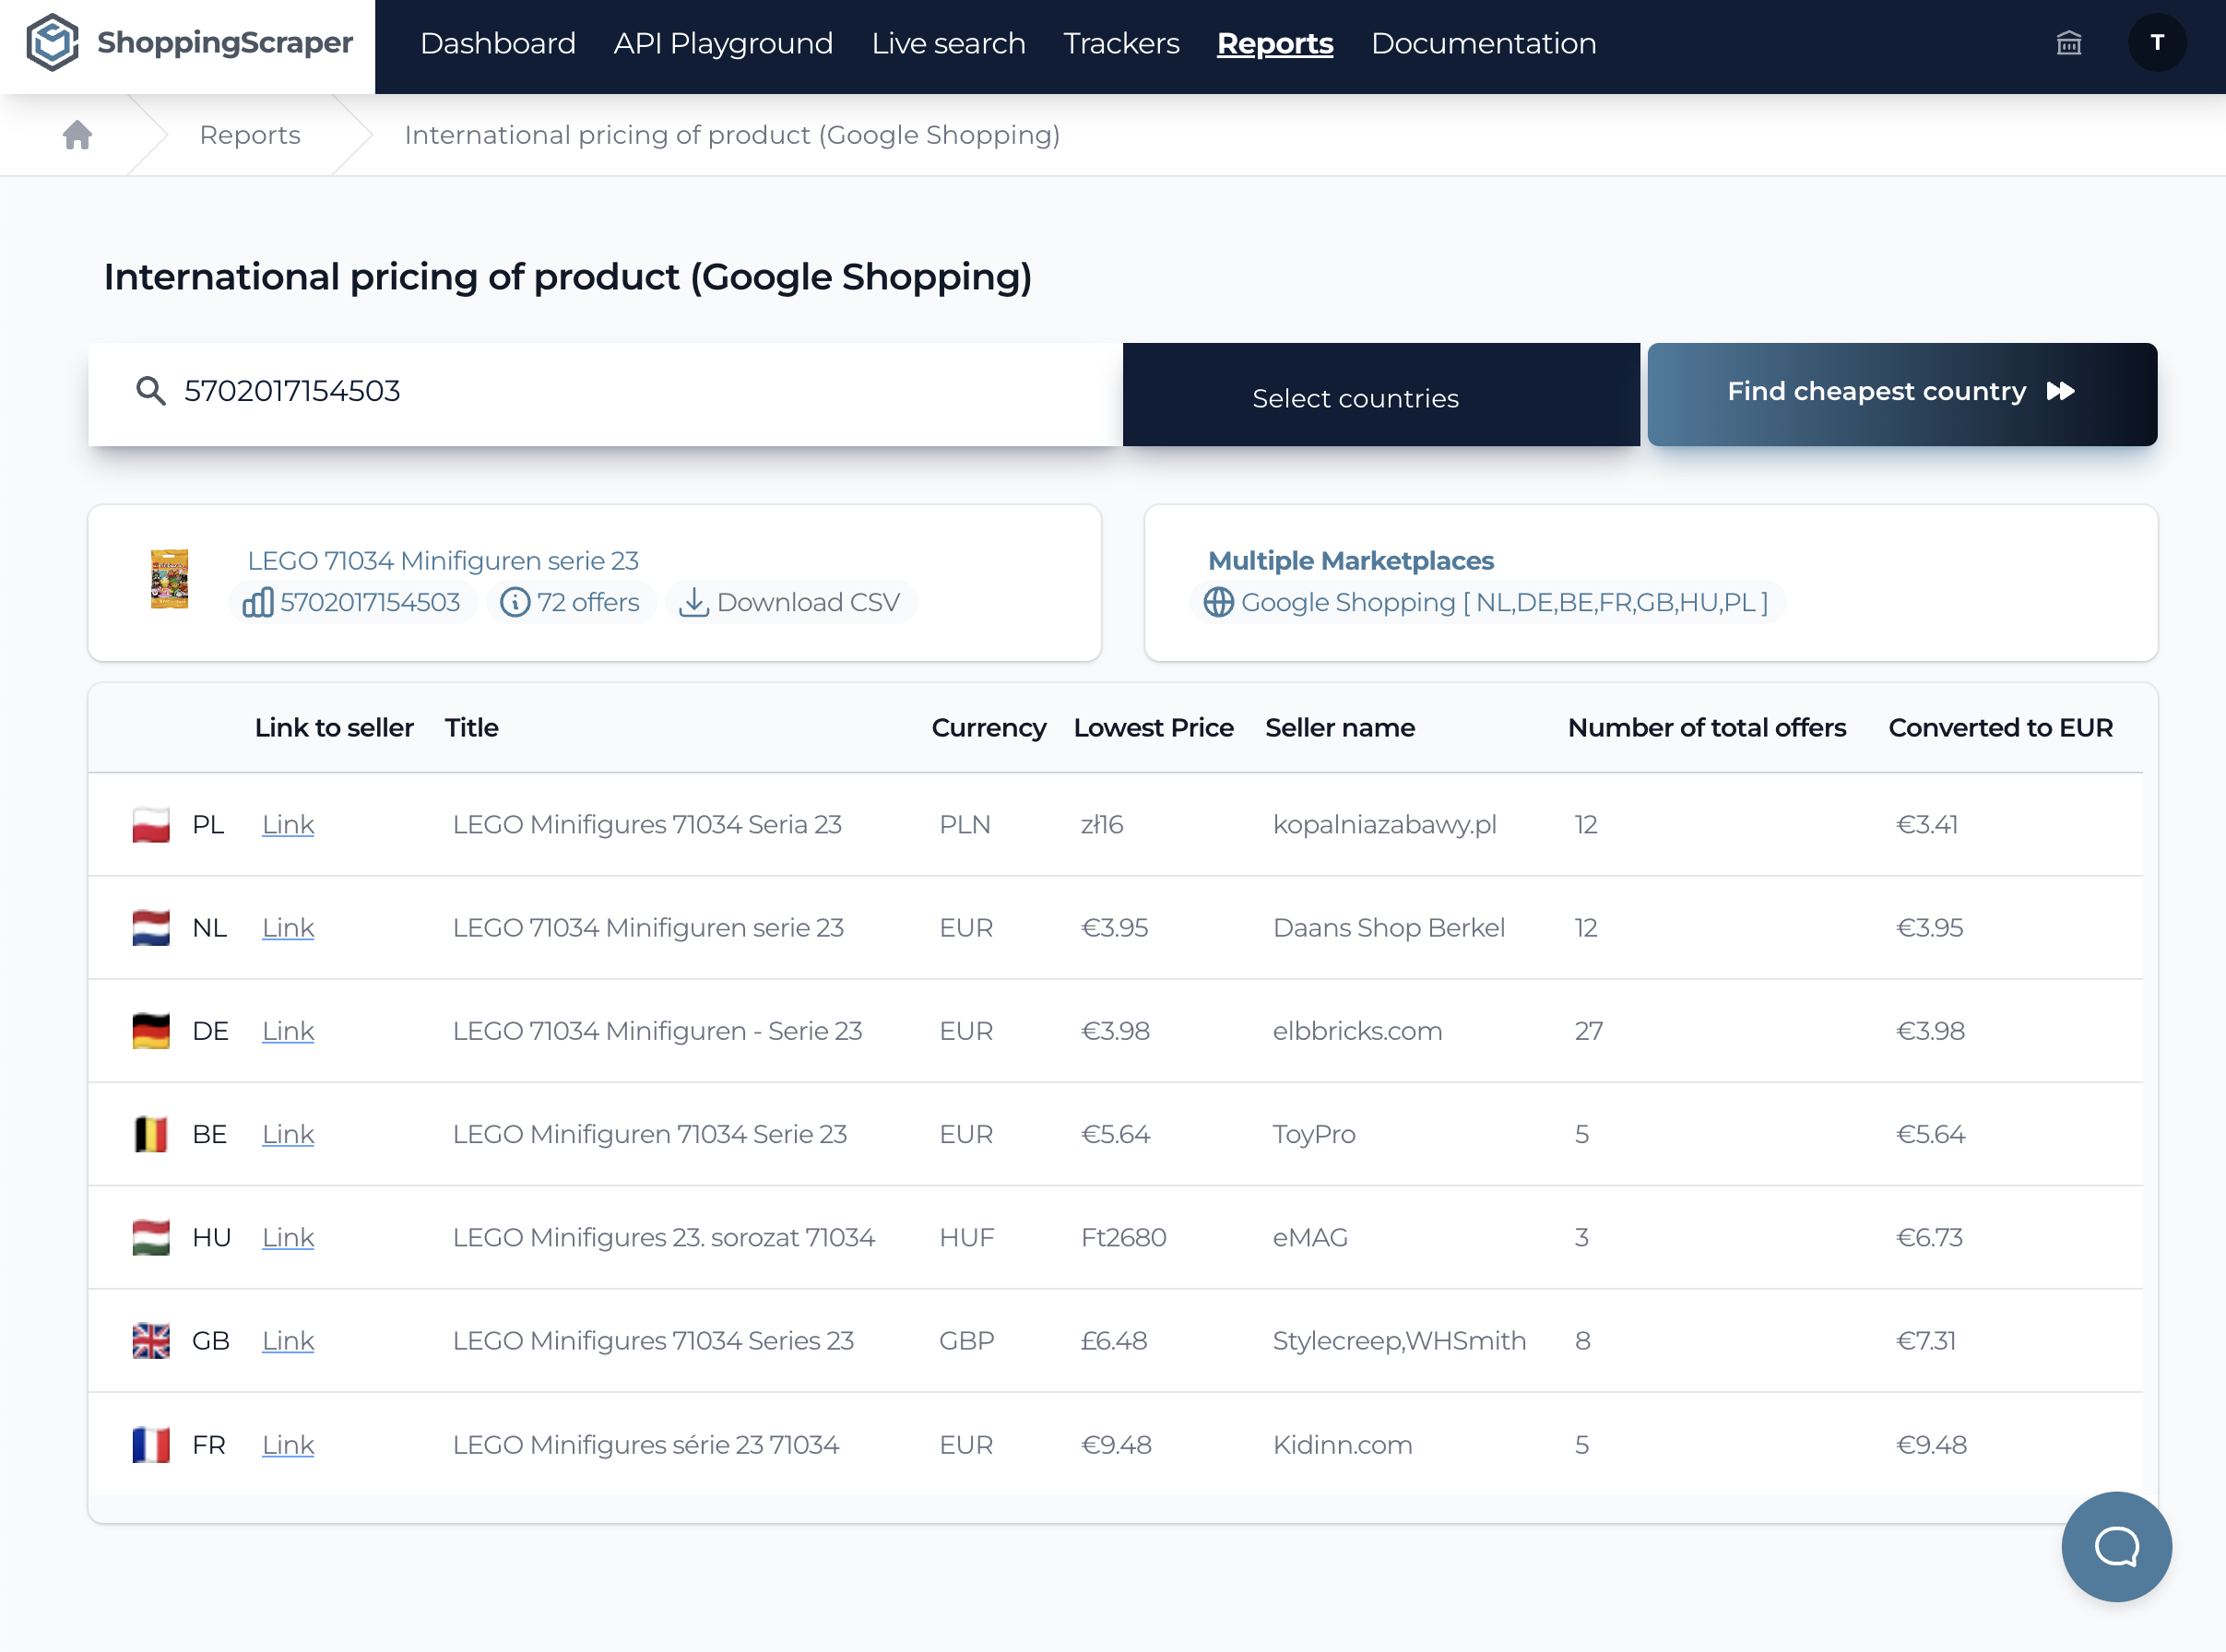This screenshot has height=1652, width=2226.
Task: Click the Reports breadcrumb
Action: tap(250, 135)
